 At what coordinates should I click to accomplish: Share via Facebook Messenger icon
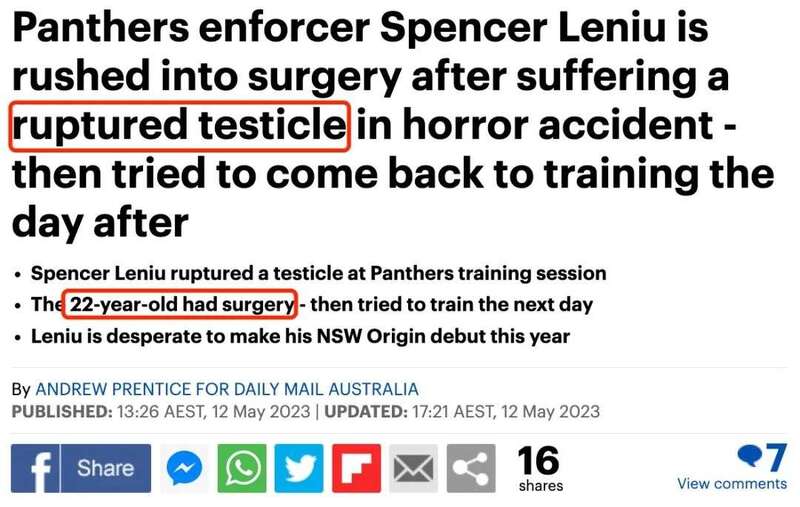click(x=184, y=468)
